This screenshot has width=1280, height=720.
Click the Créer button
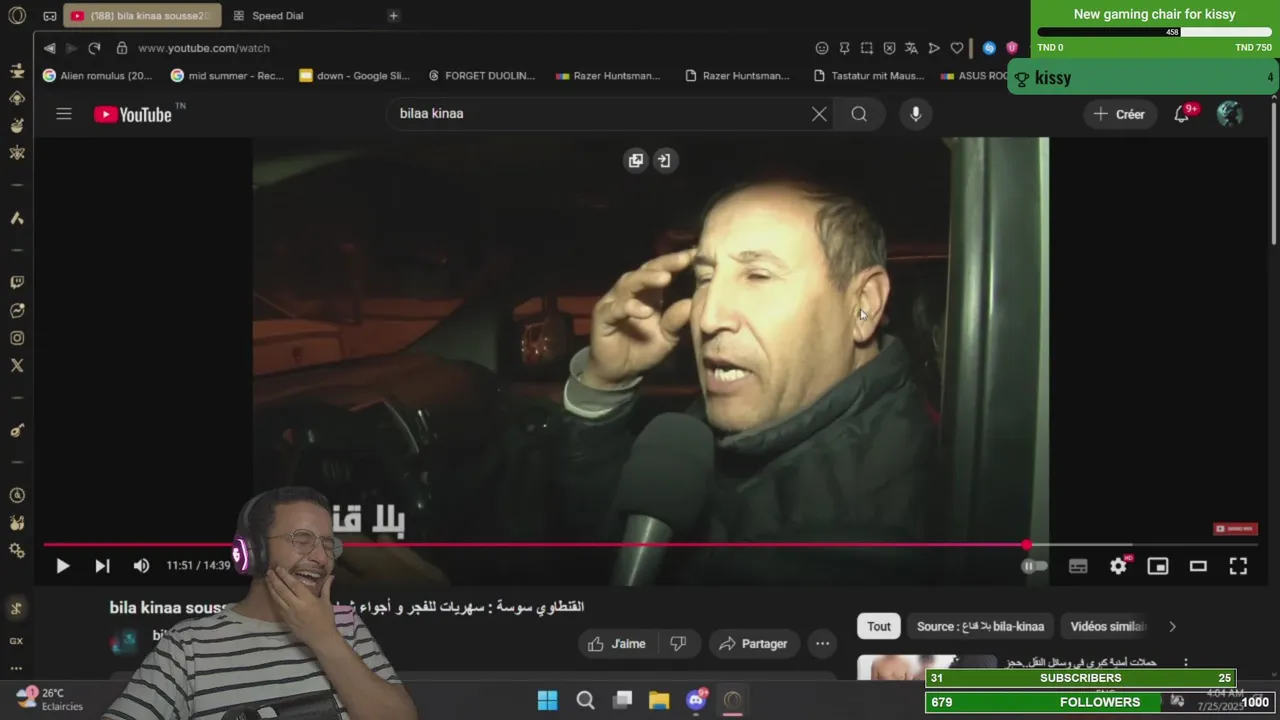point(1119,114)
